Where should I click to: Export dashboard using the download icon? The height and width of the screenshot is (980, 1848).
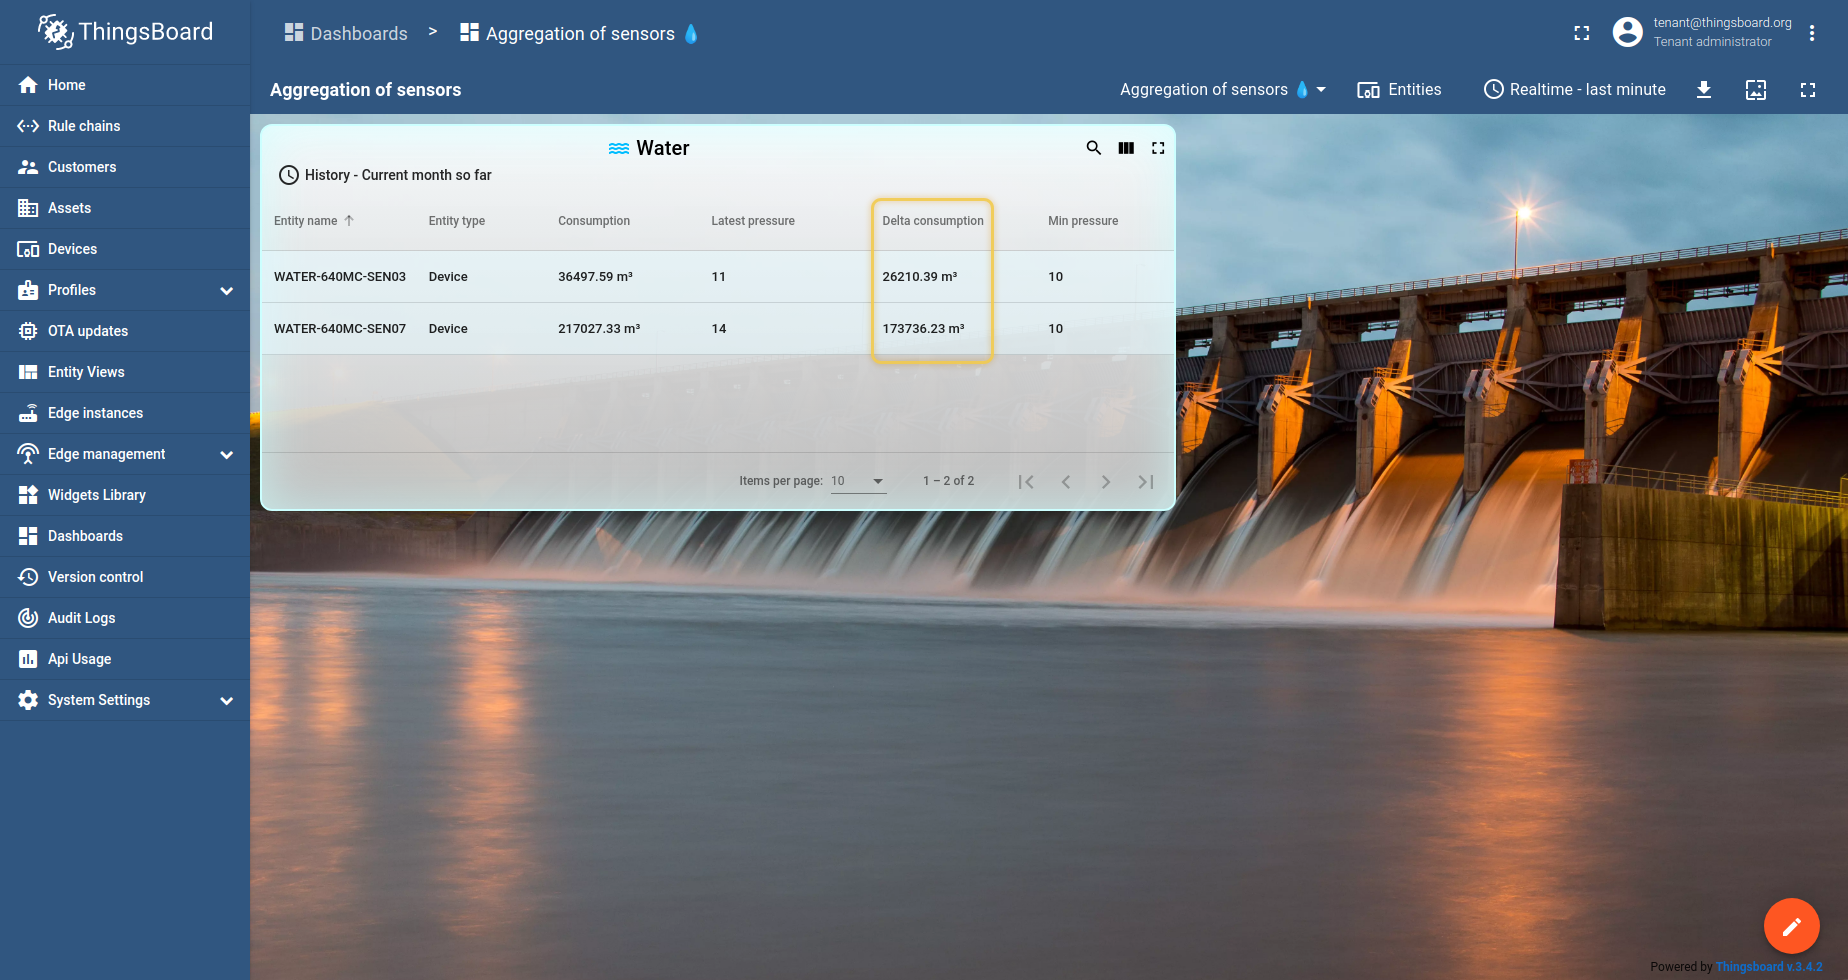pos(1704,90)
